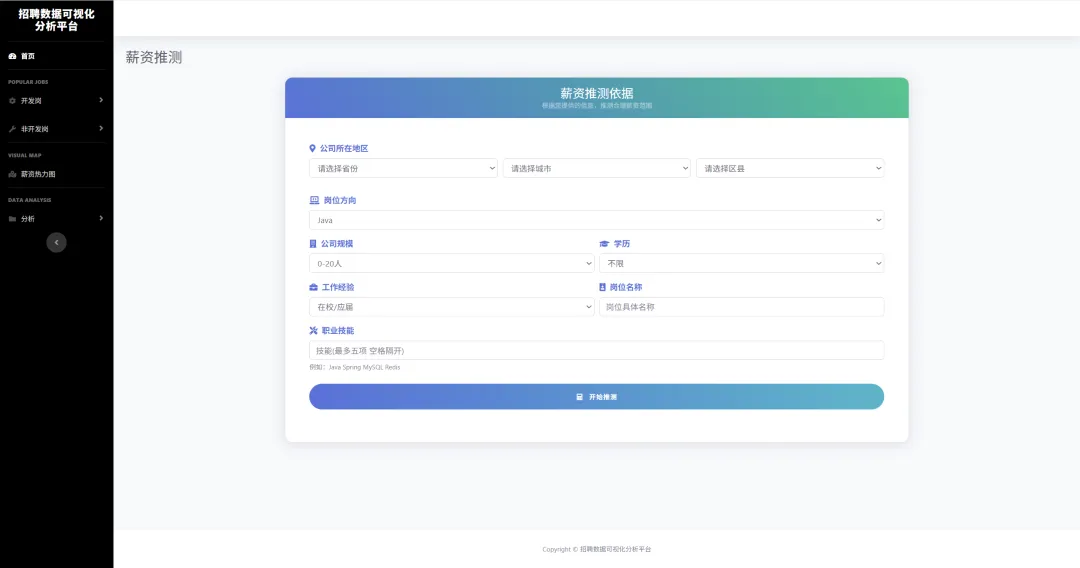Click the chevron arrow next to 分析
1080x568 pixels.
click(x=101, y=218)
